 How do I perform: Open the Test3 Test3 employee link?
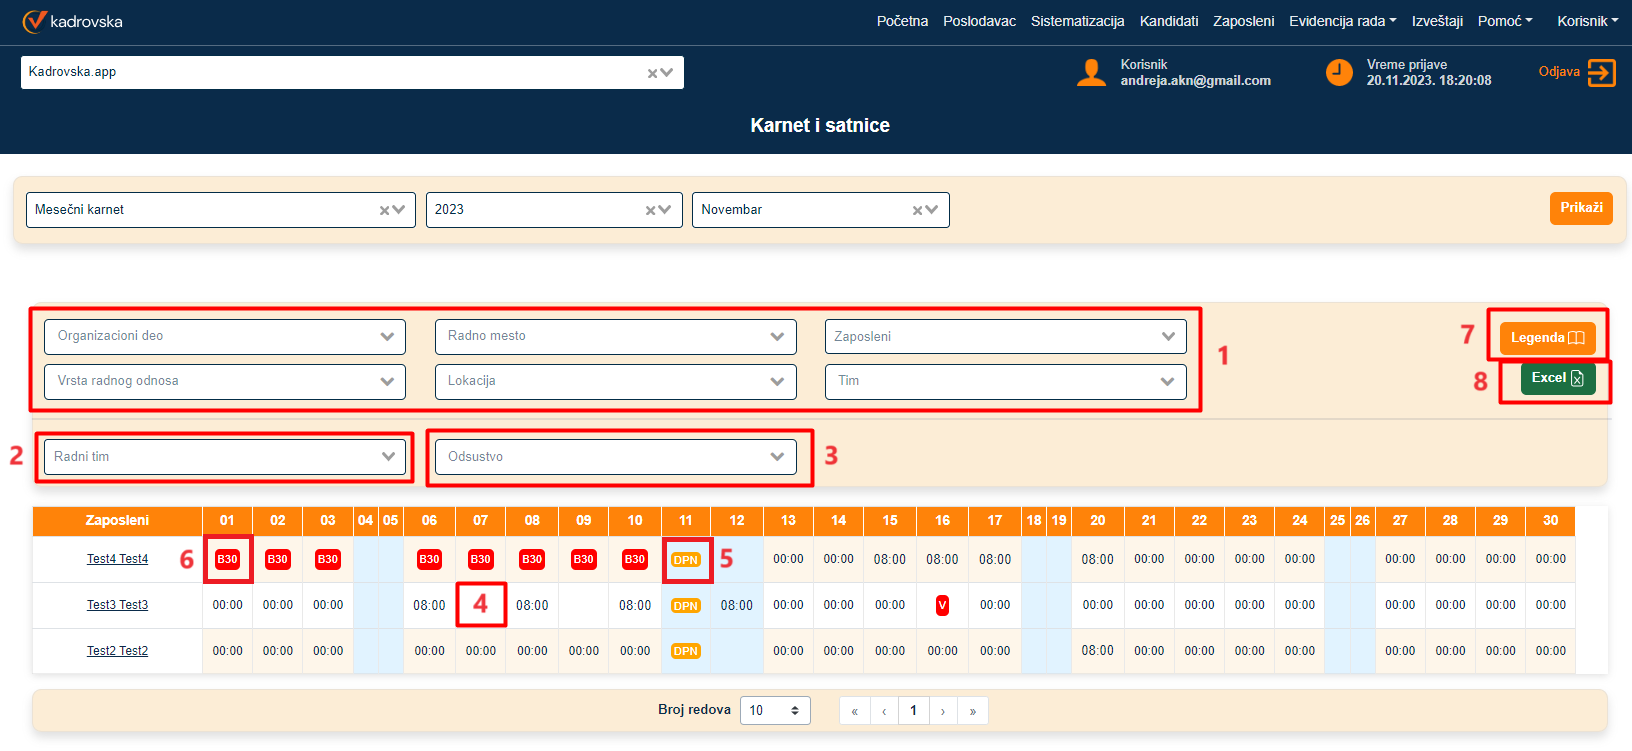tap(117, 605)
